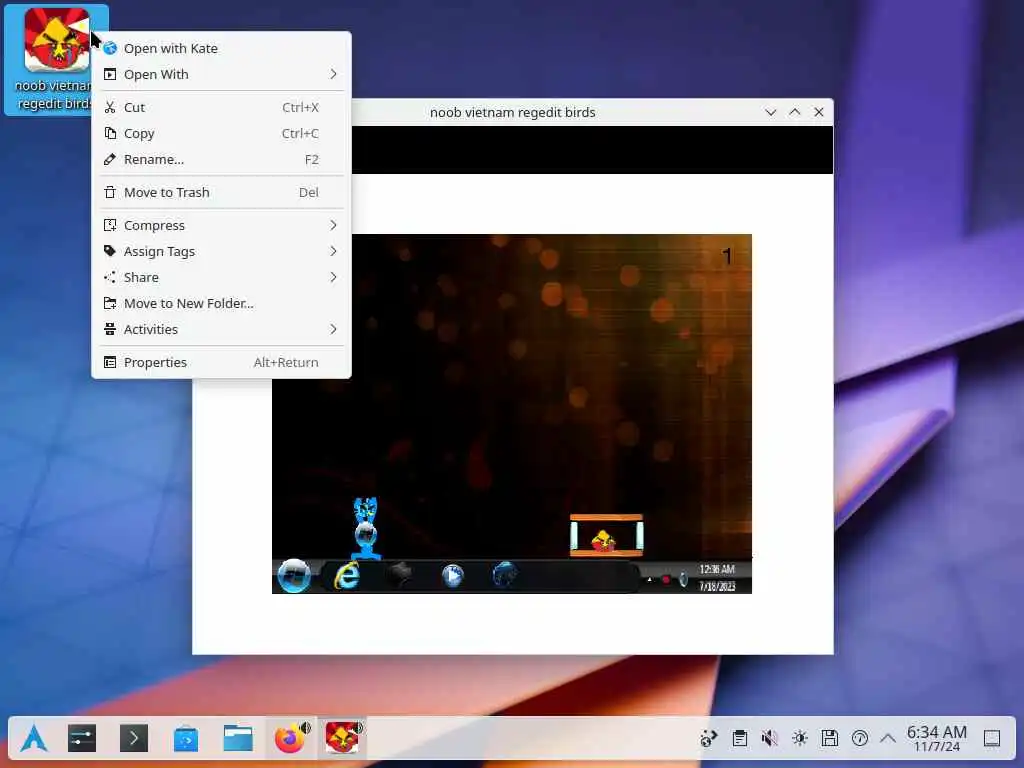The width and height of the screenshot is (1024, 768).
Task: Click the scissors icon beside Cut
Action: coord(110,107)
